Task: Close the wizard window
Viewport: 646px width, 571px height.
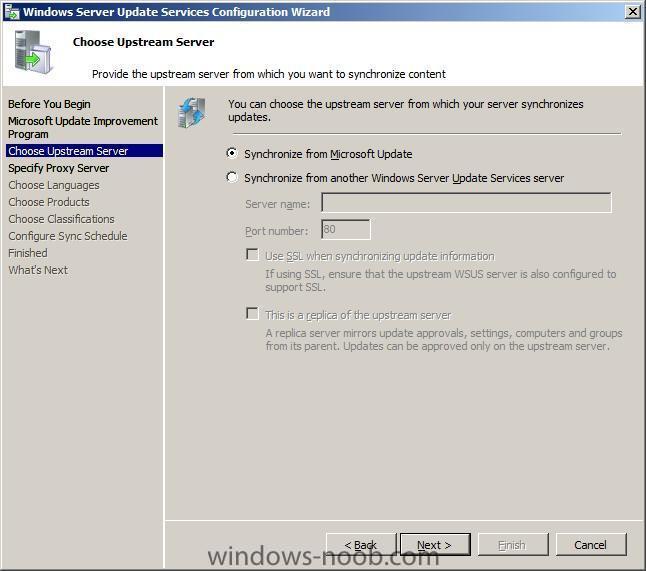Action: pyautogui.click(x=632, y=12)
